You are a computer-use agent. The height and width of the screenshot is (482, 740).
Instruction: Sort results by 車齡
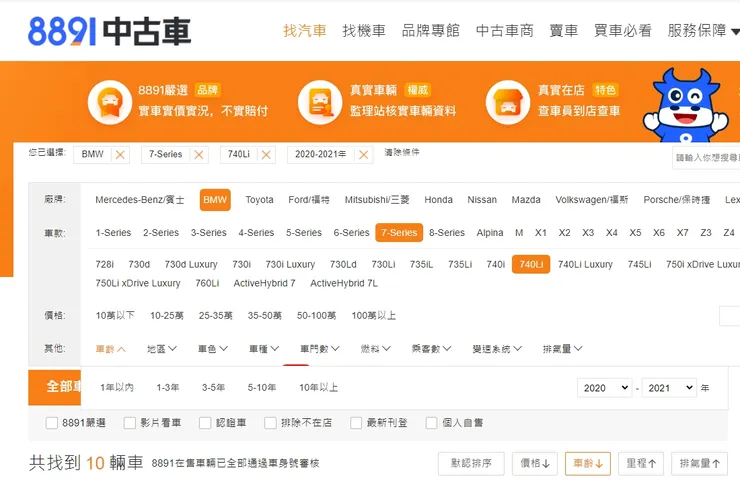[x=588, y=464]
